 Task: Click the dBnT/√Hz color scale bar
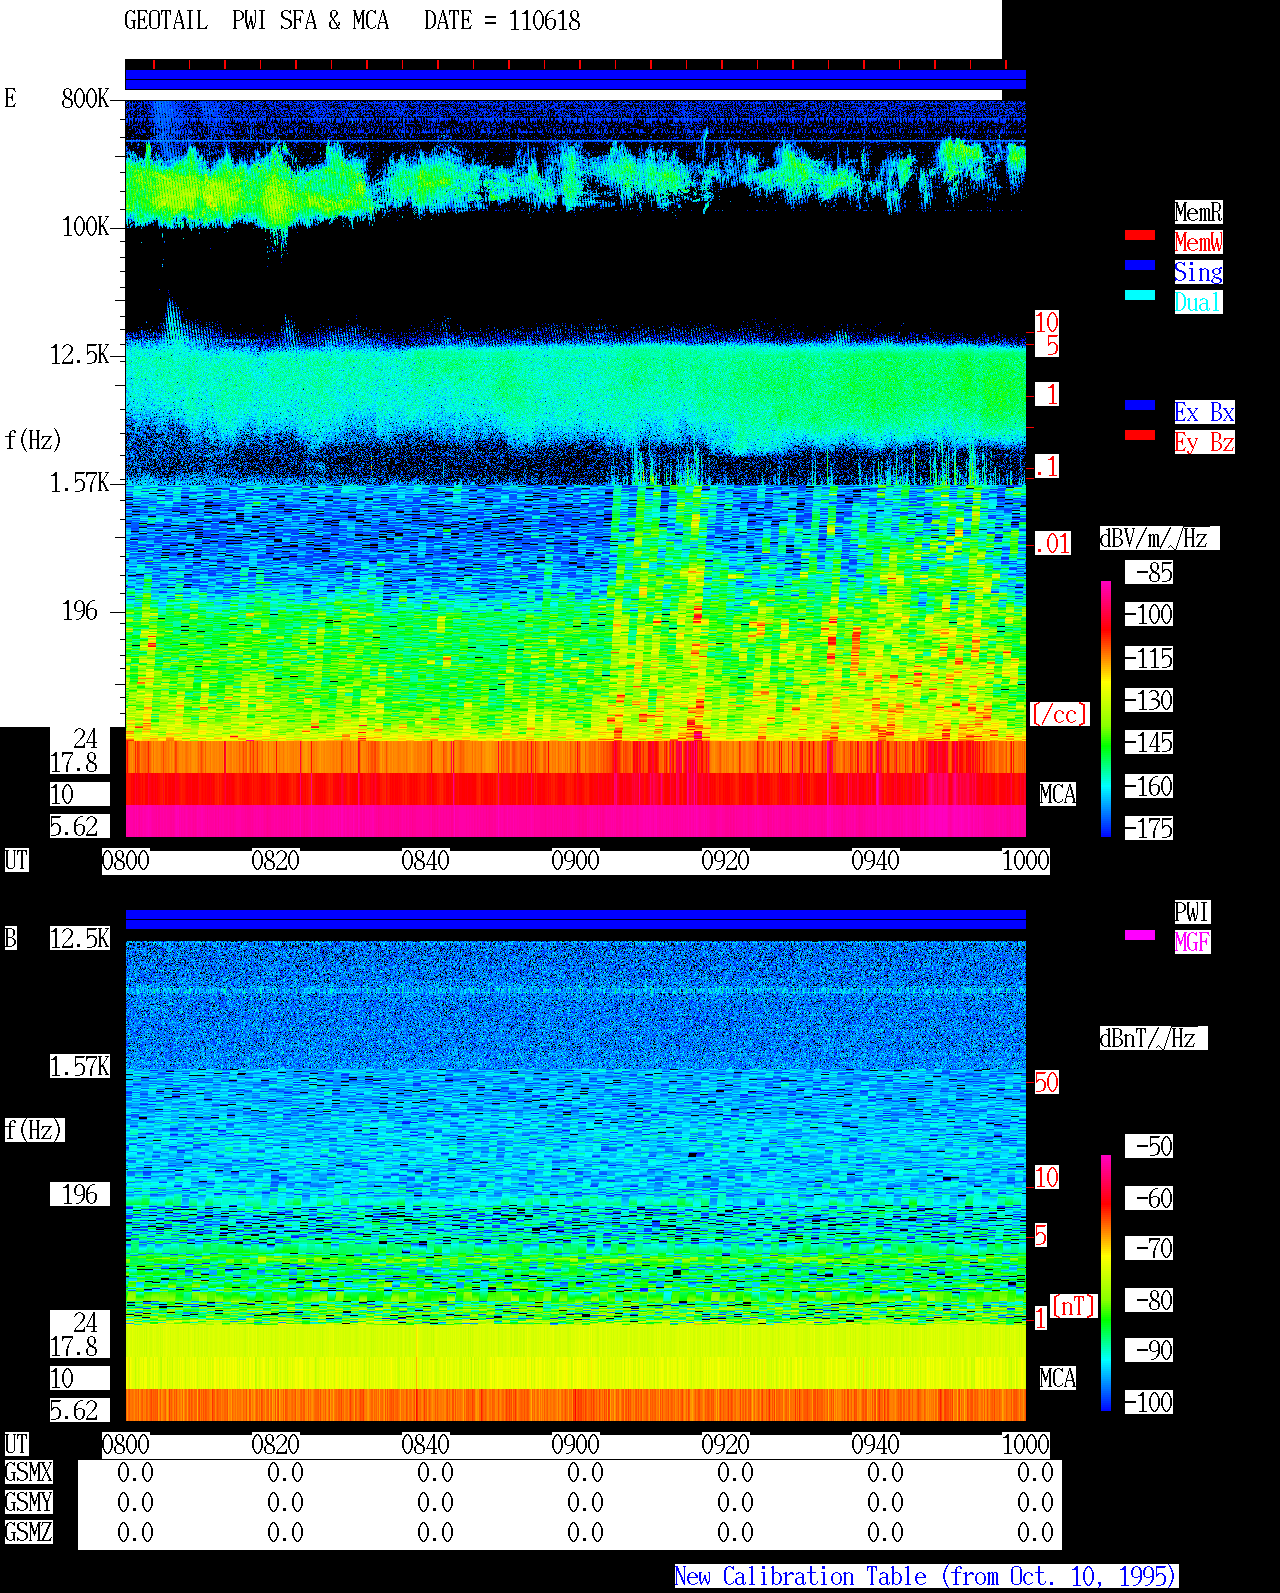[x=1106, y=1283]
